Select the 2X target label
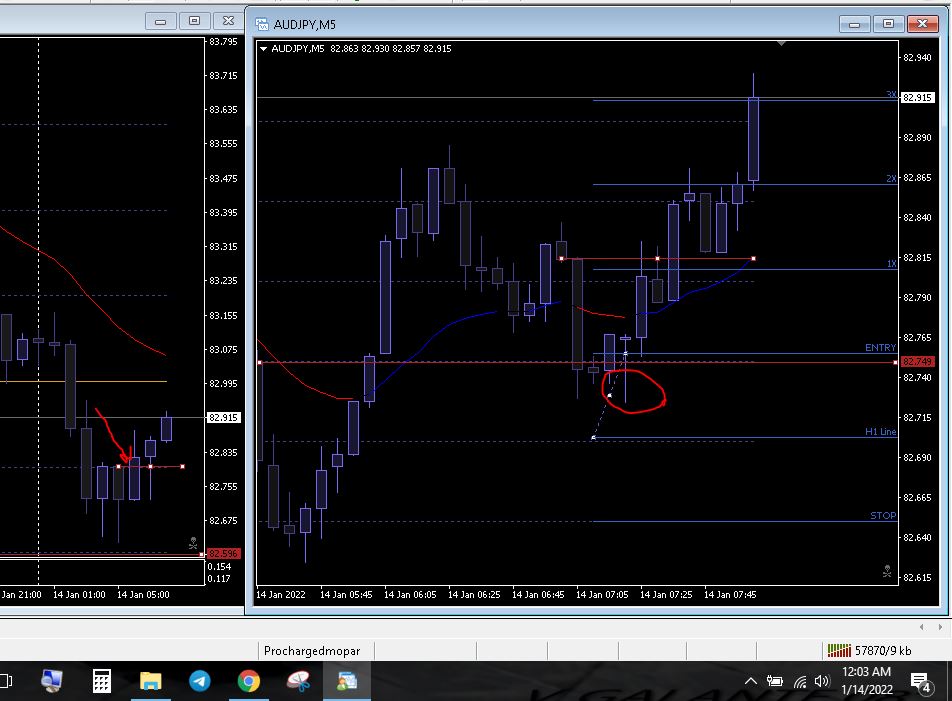Screen dimensions: 952x701 [x=891, y=178]
